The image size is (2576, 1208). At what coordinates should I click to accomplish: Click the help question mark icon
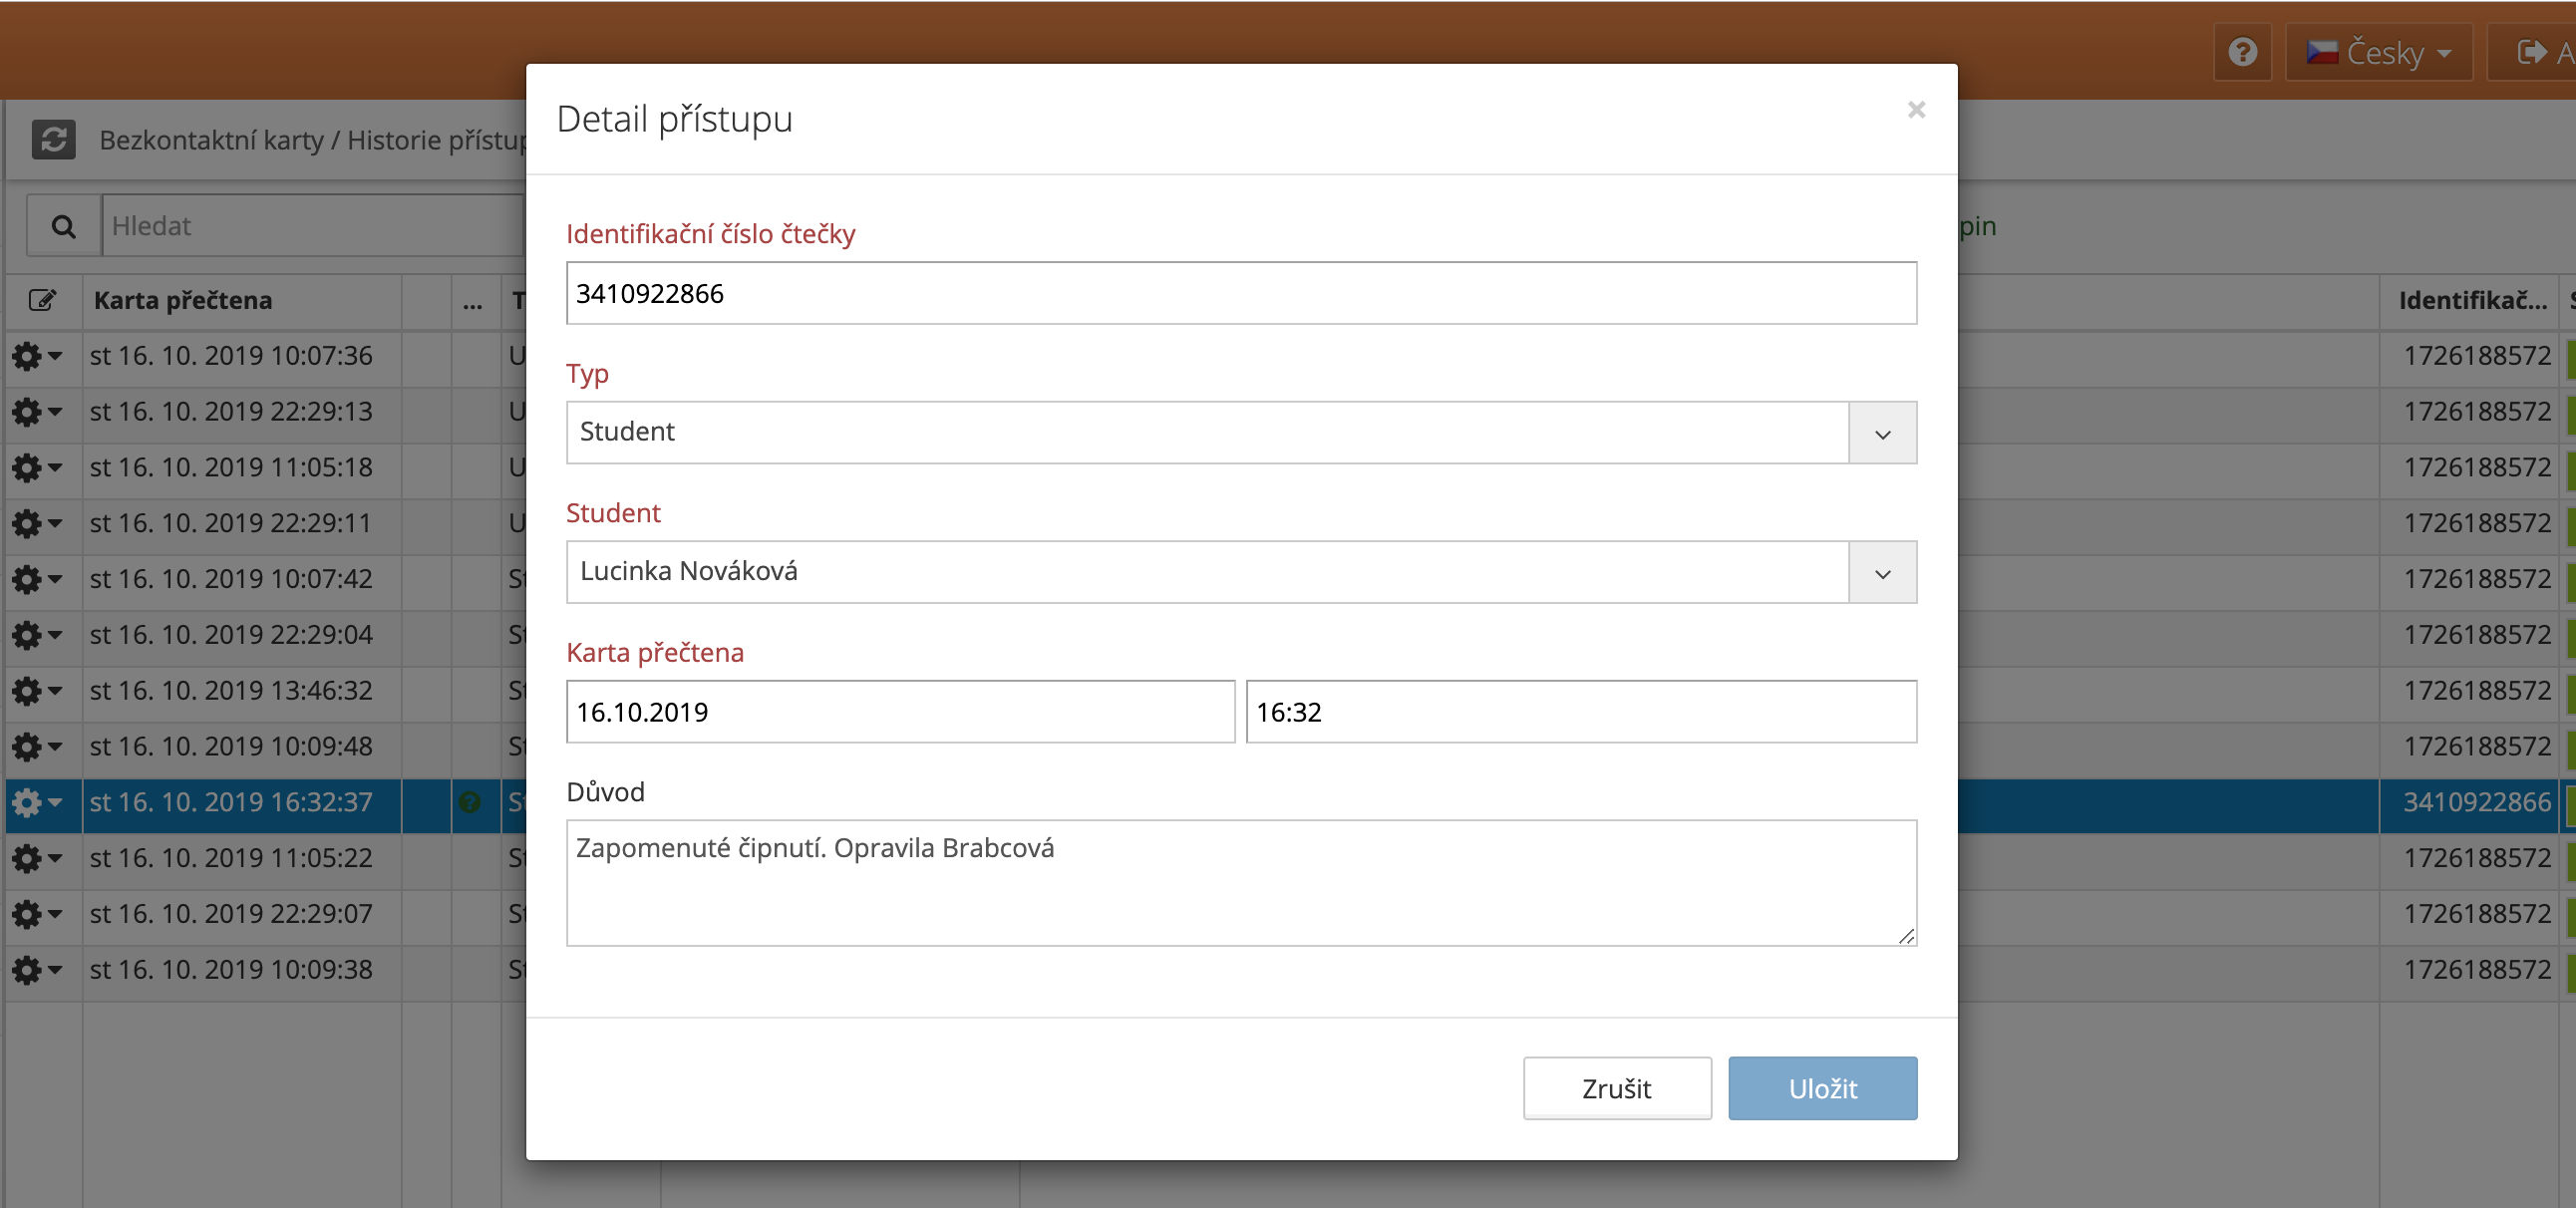coord(2242,52)
